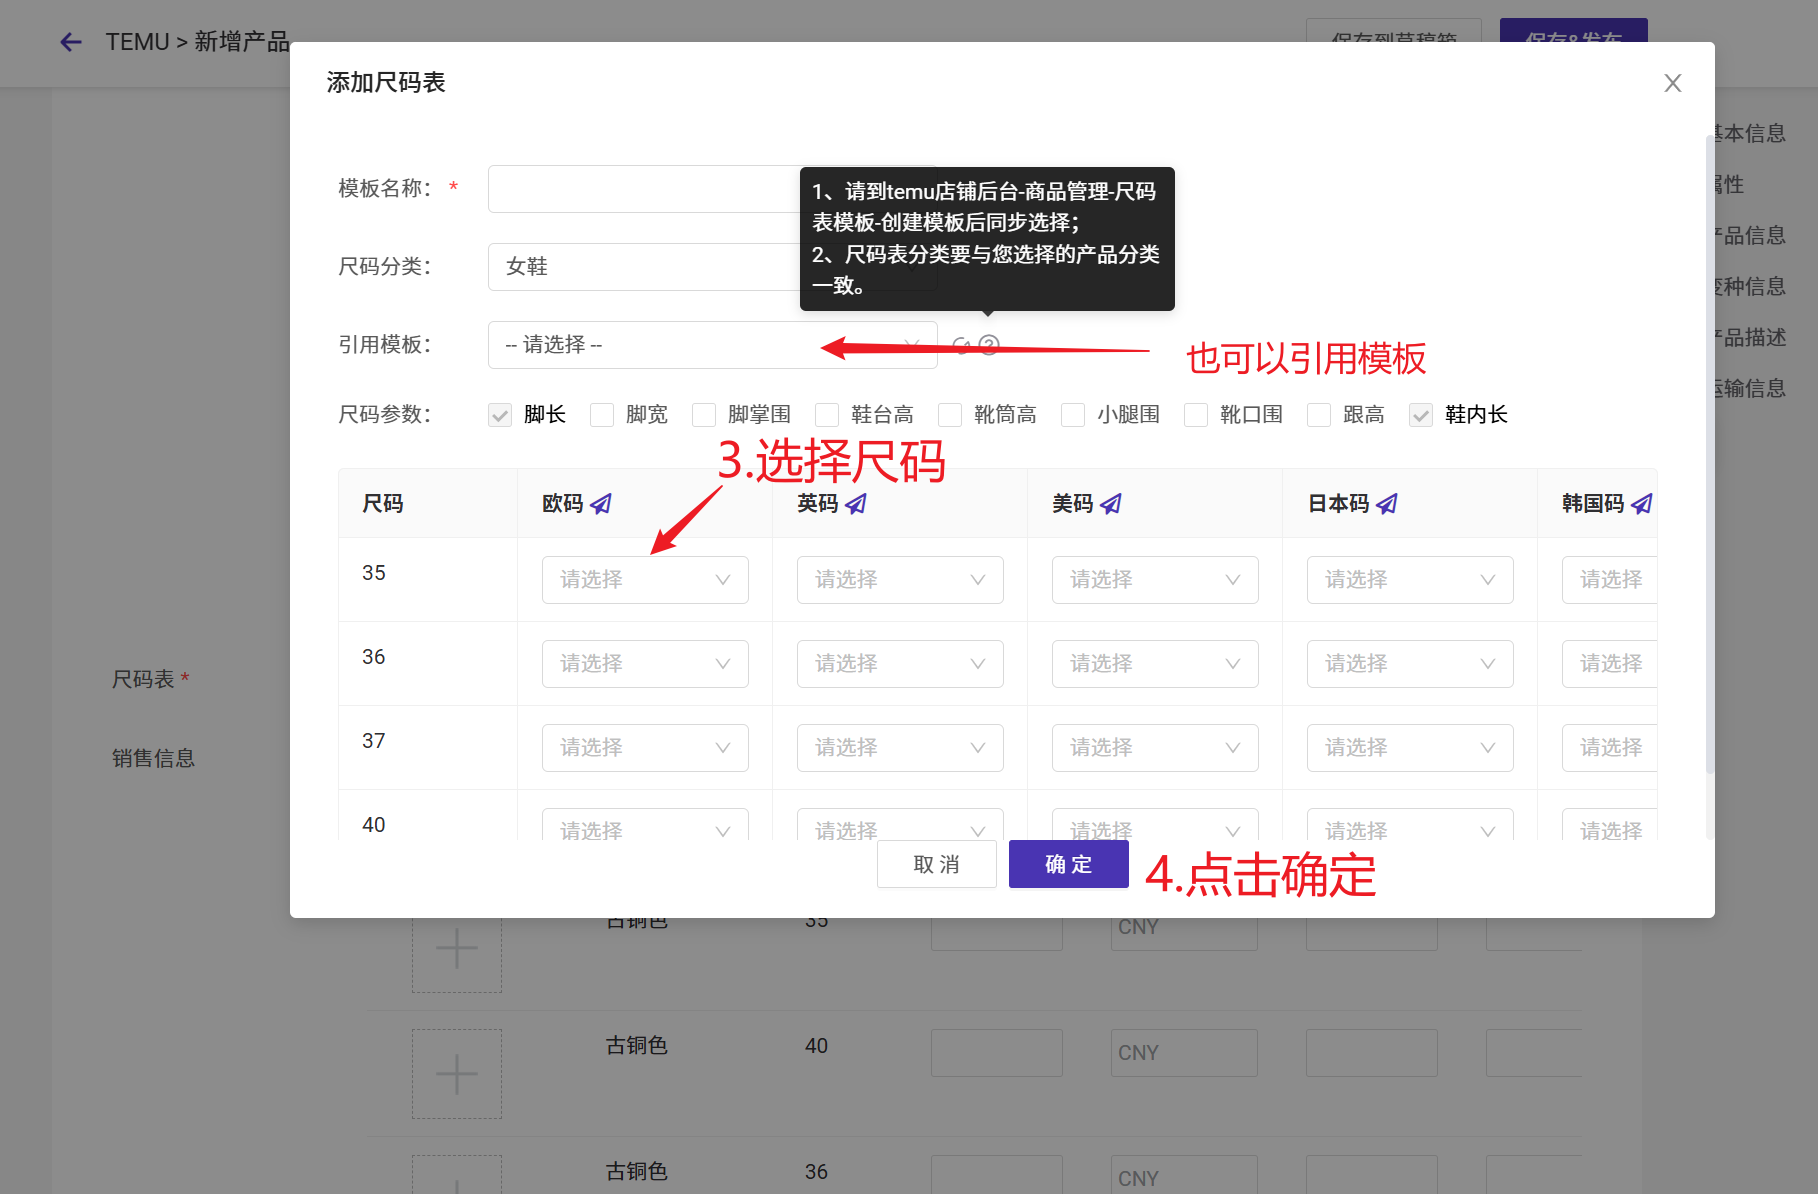
Task: Enable the 鞋台高 checkbox
Action: click(x=827, y=415)
